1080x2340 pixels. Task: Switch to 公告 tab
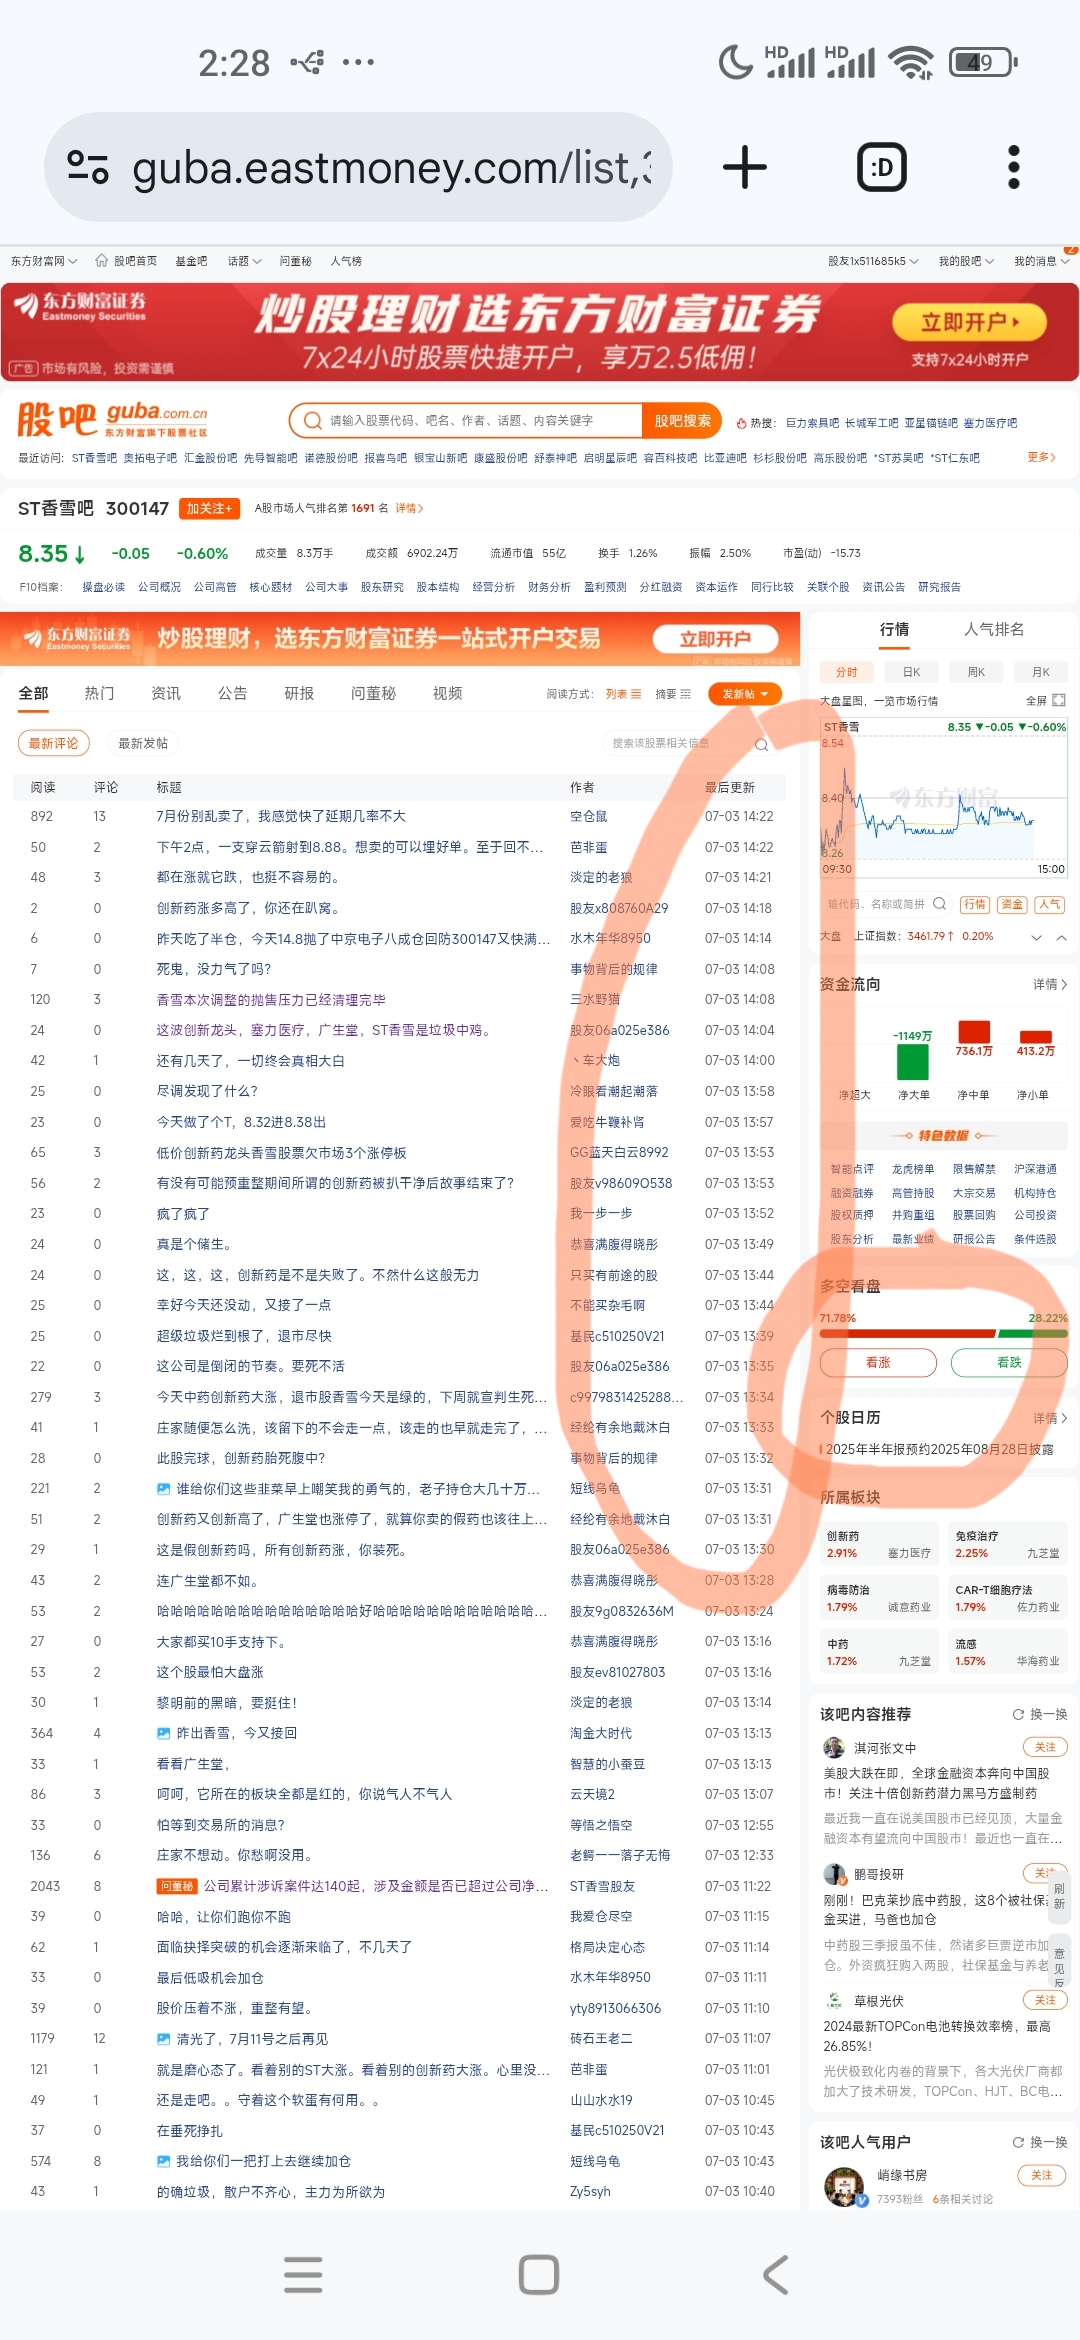point(233,693)
